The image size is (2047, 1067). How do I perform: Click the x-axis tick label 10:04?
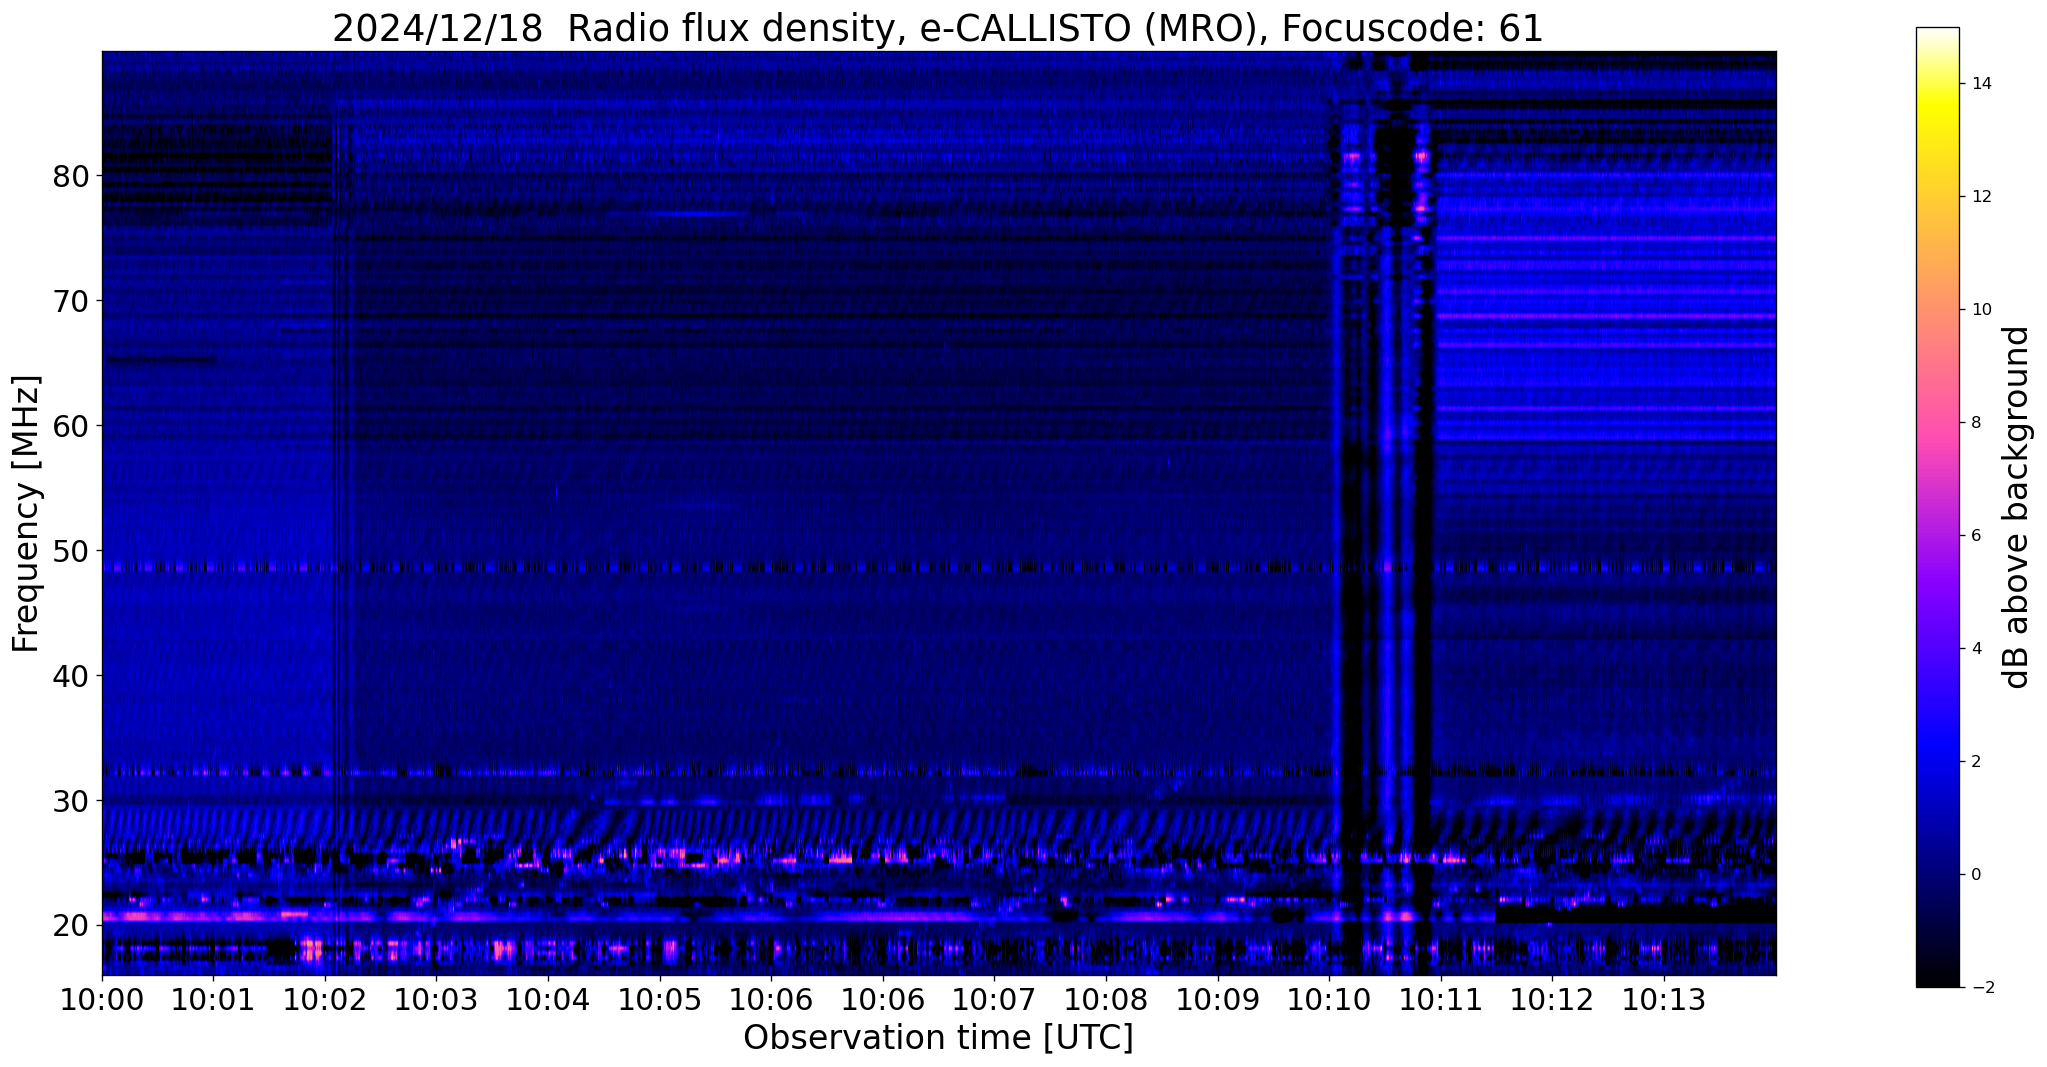(x=548, y=1000)
